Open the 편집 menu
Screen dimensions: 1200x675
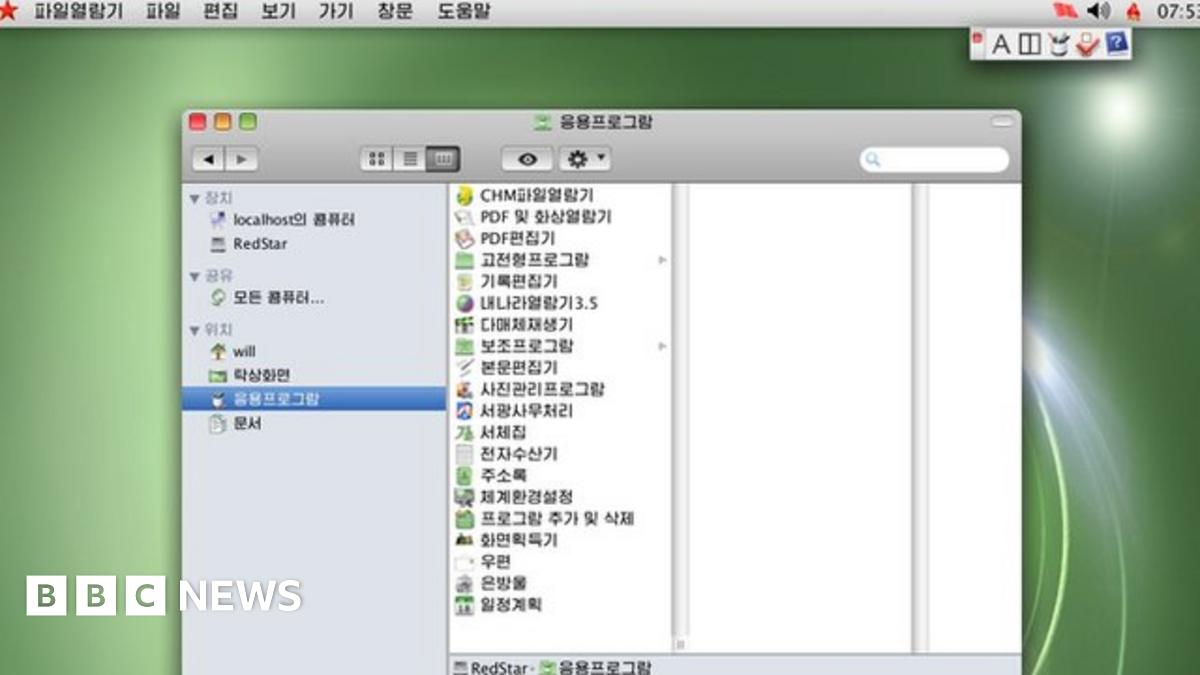(x=220, y=12)
